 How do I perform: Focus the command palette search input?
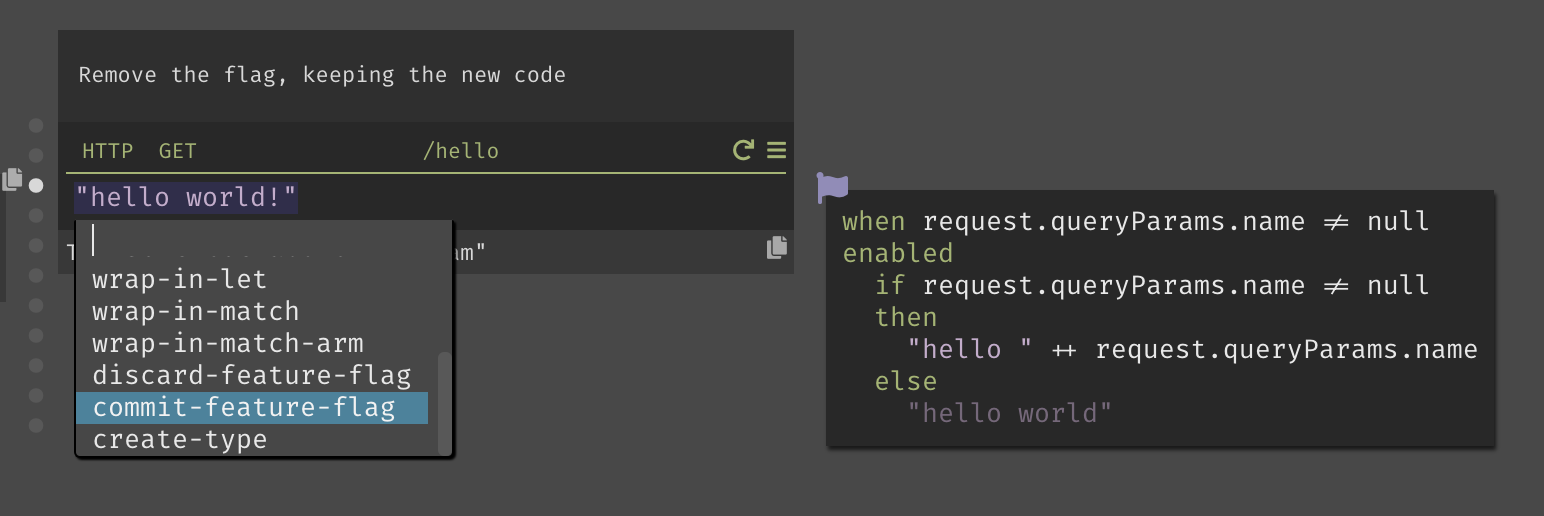point(264,241)
